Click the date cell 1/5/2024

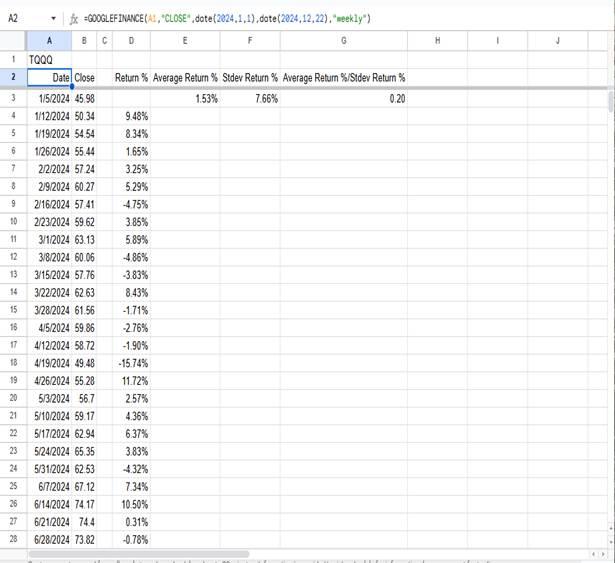[49, 98]
